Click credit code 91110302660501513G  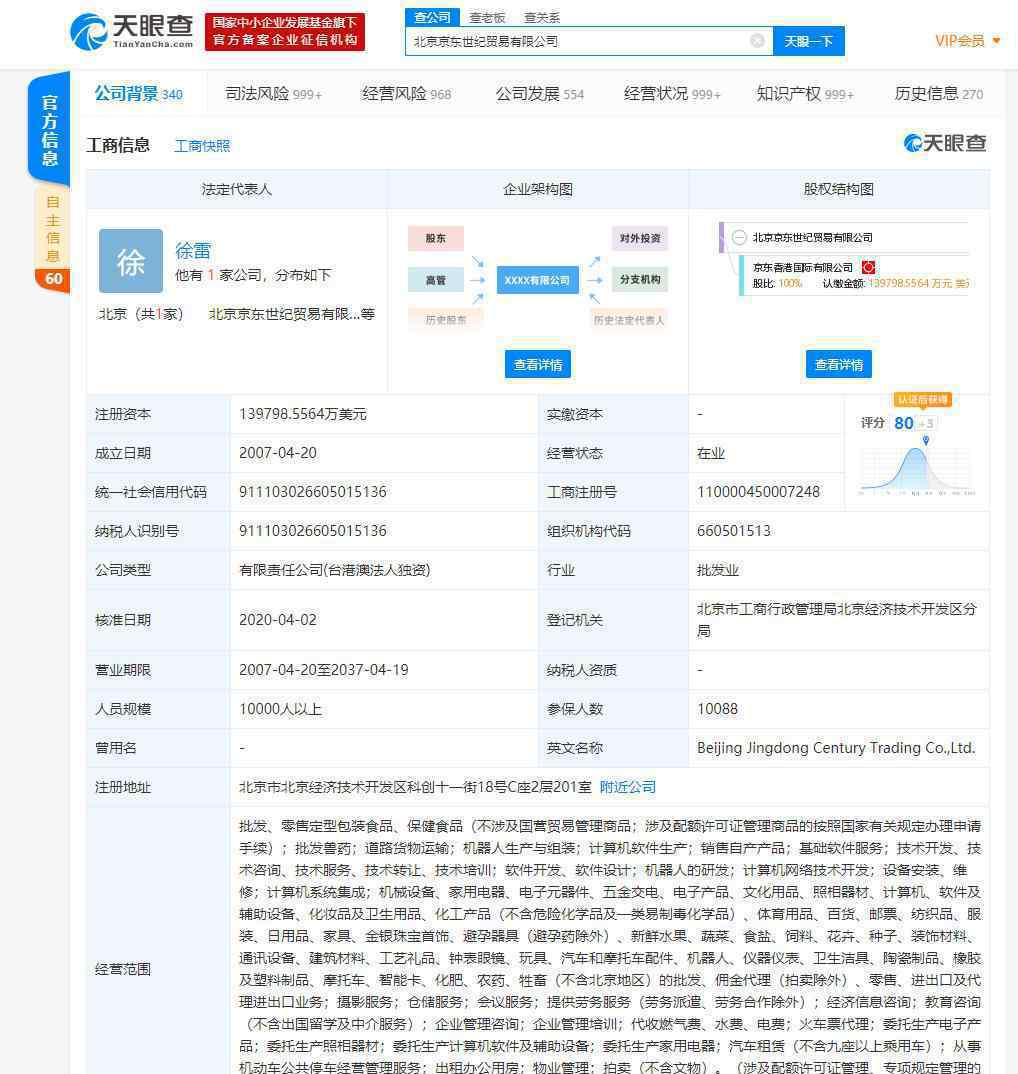pos(312,492)
